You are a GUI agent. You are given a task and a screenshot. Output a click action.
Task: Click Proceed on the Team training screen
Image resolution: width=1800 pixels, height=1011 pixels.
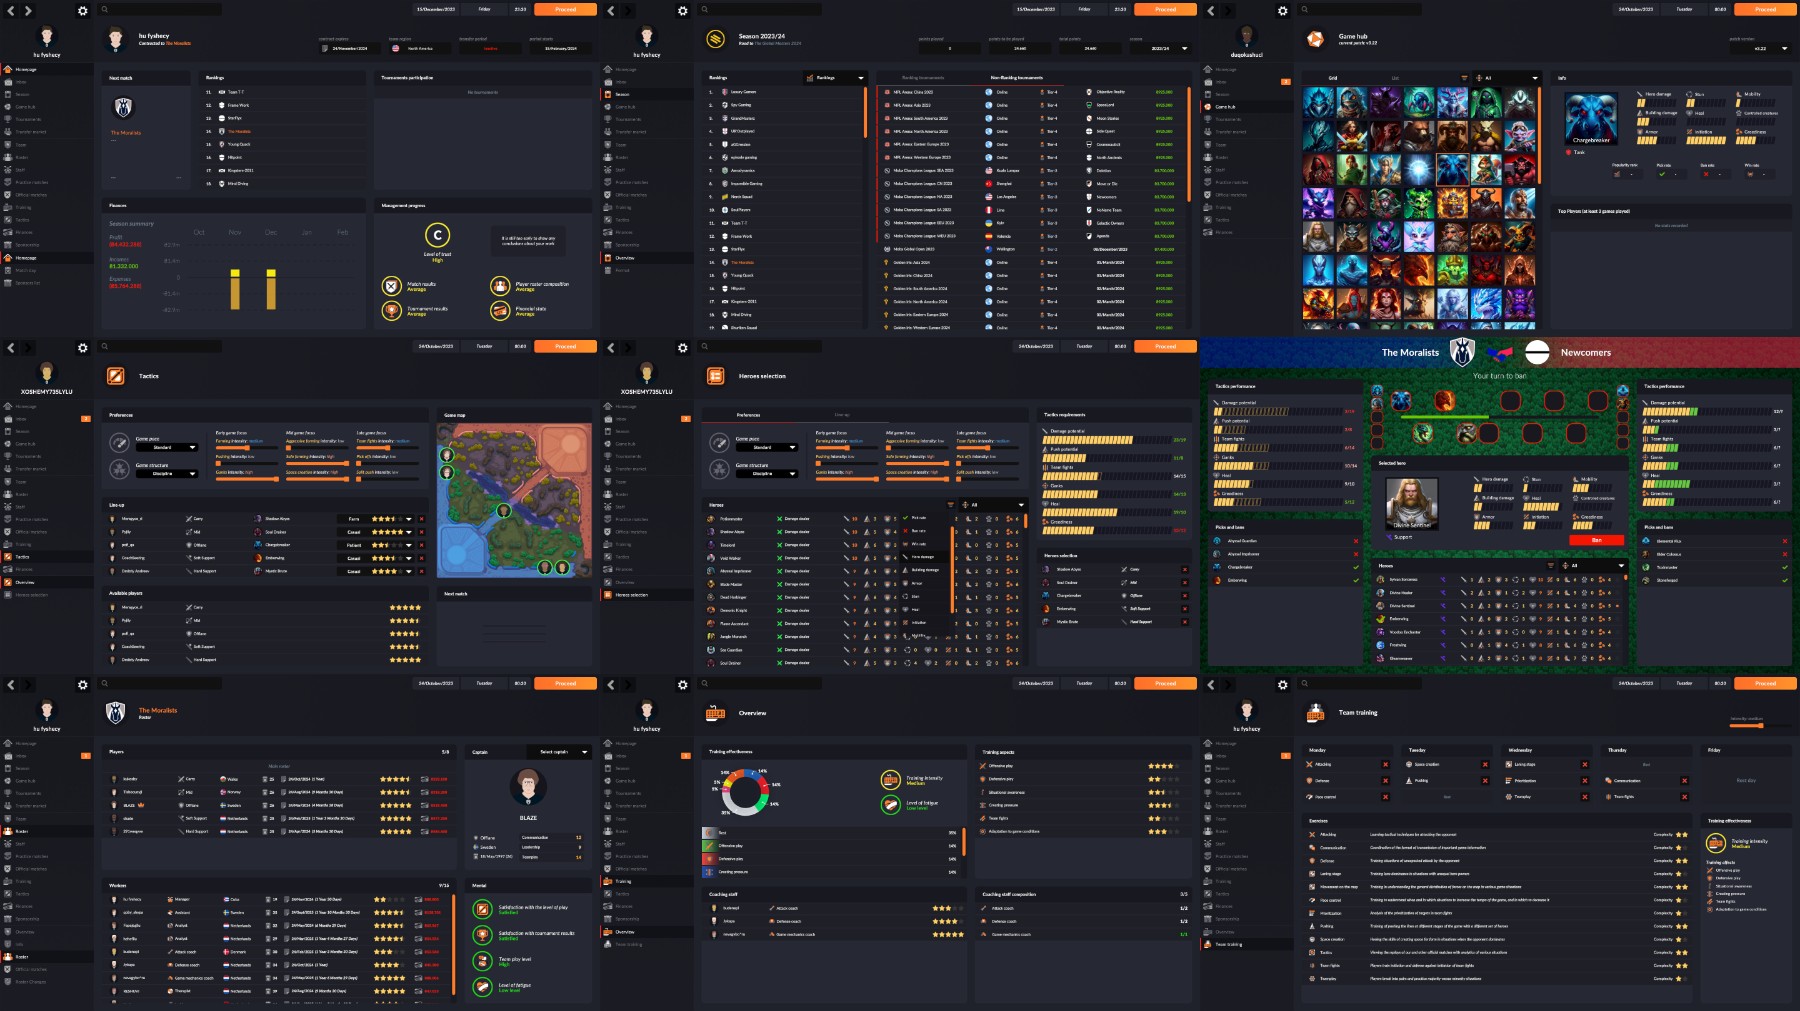(x=1765, y=683)
